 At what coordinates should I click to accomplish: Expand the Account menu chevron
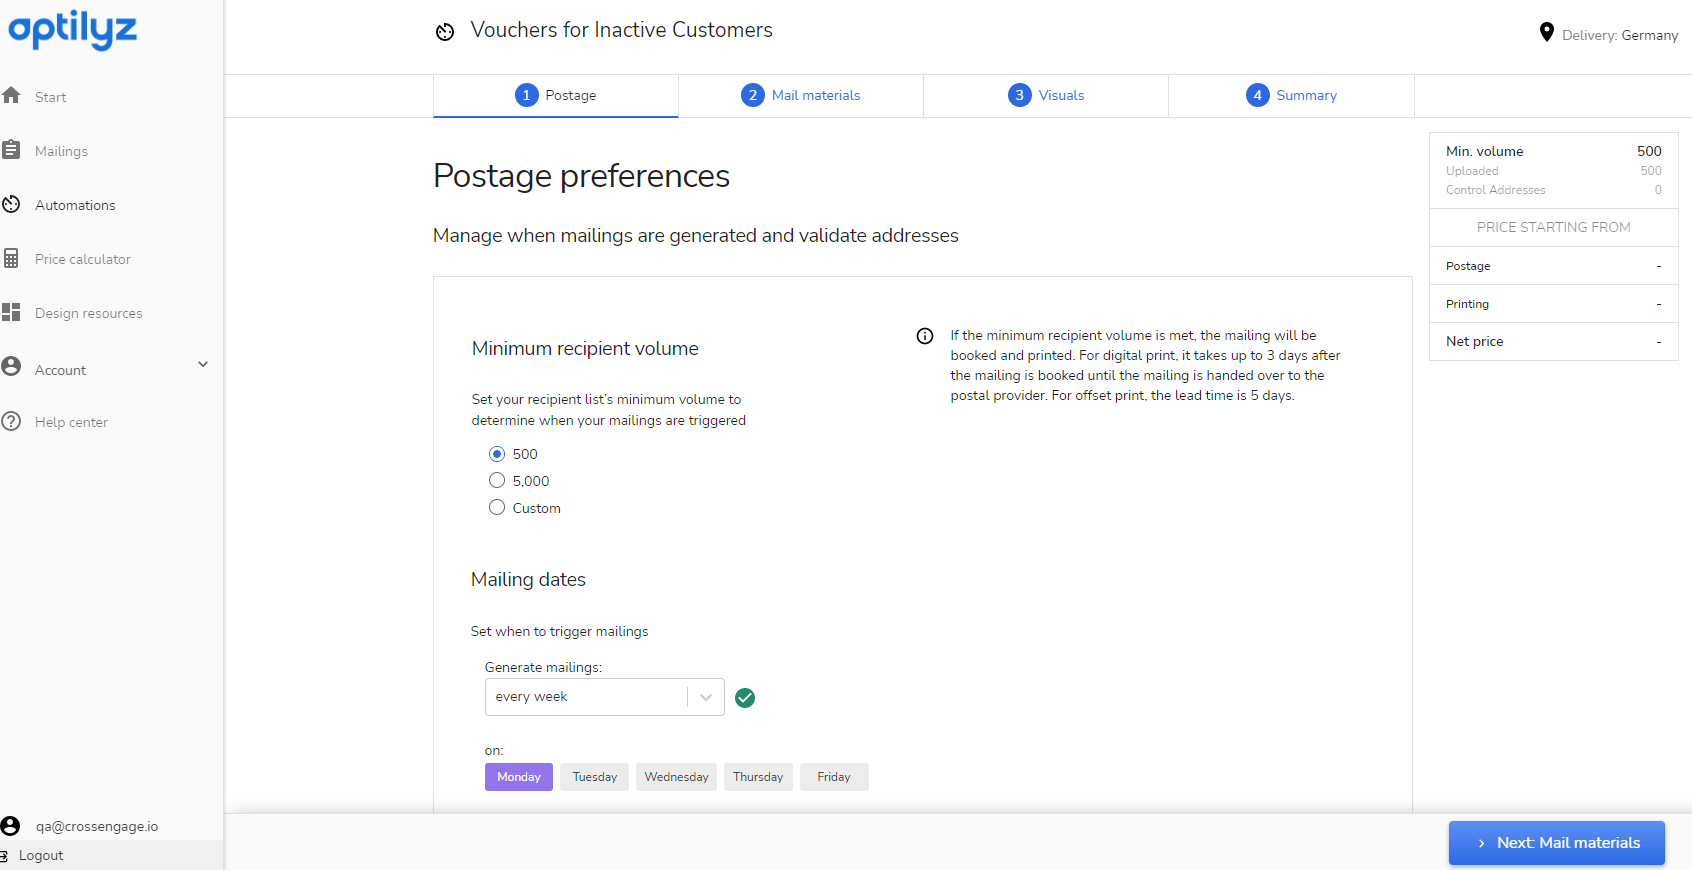pos(203,365)
